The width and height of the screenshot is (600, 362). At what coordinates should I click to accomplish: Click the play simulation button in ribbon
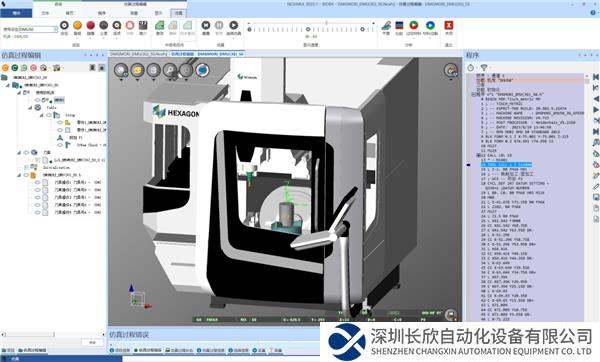coord(233,25)
